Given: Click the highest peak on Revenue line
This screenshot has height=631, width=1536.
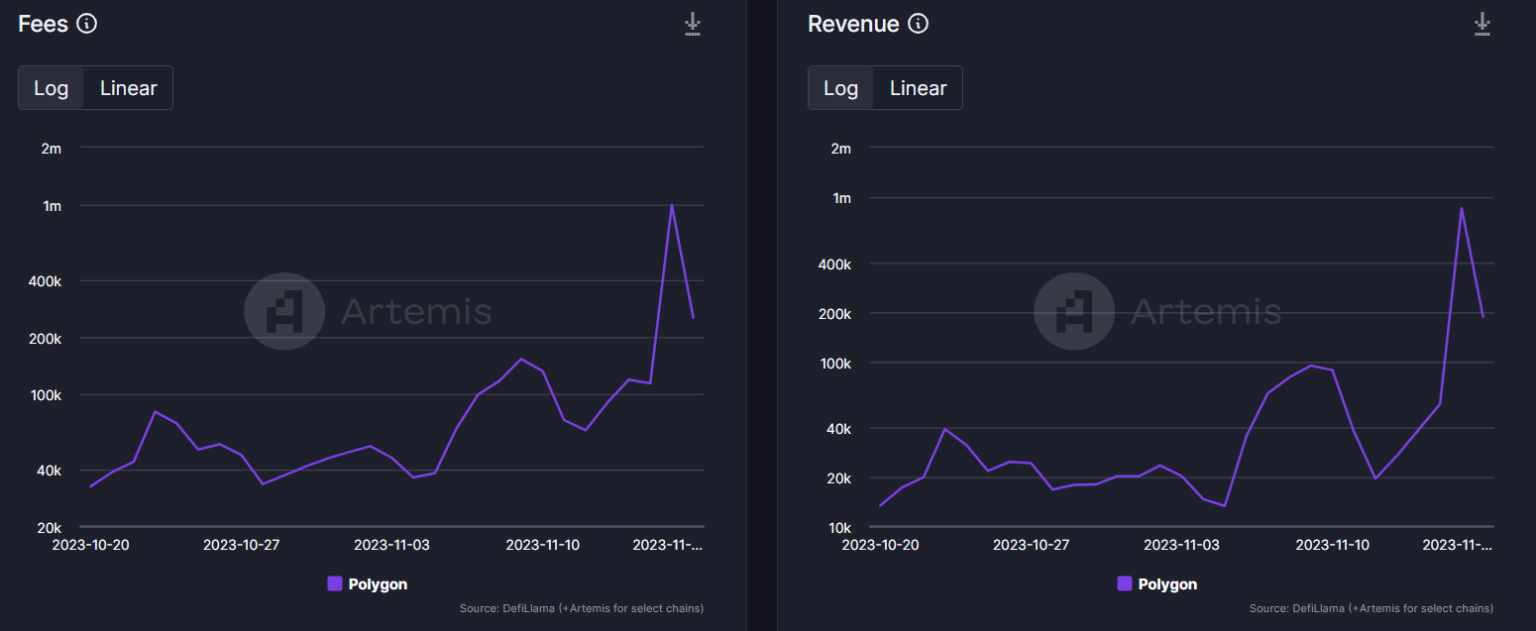Looking at the screenshot, I should 1461,209.
